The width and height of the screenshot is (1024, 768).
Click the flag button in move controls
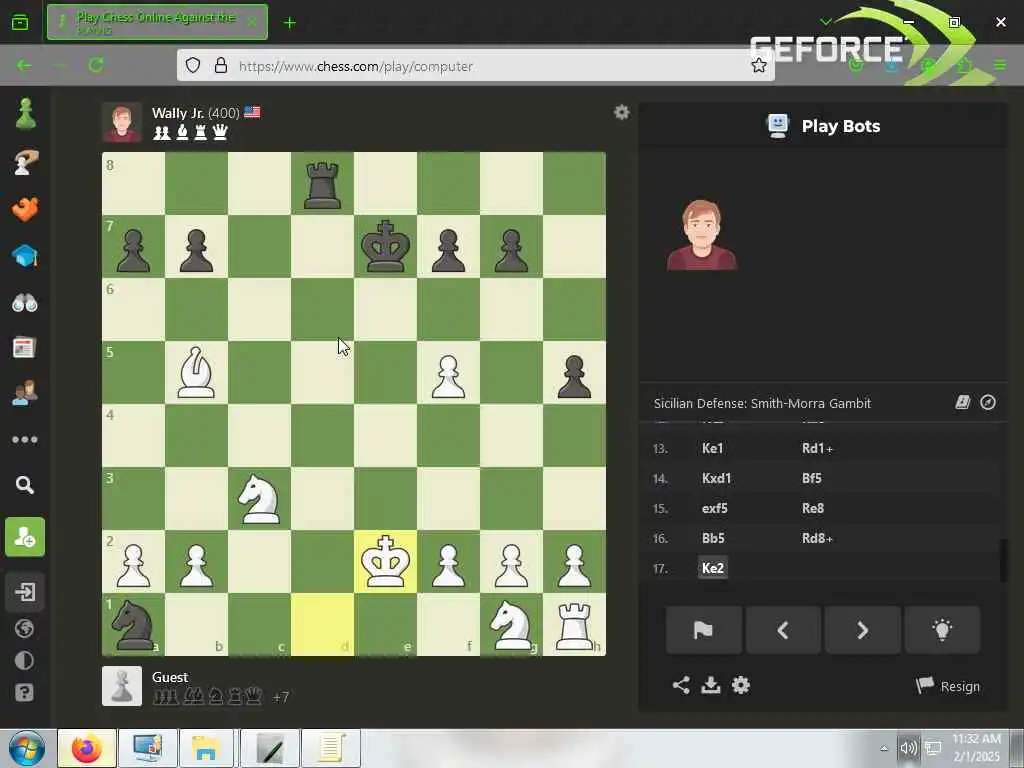coord(703,630)
